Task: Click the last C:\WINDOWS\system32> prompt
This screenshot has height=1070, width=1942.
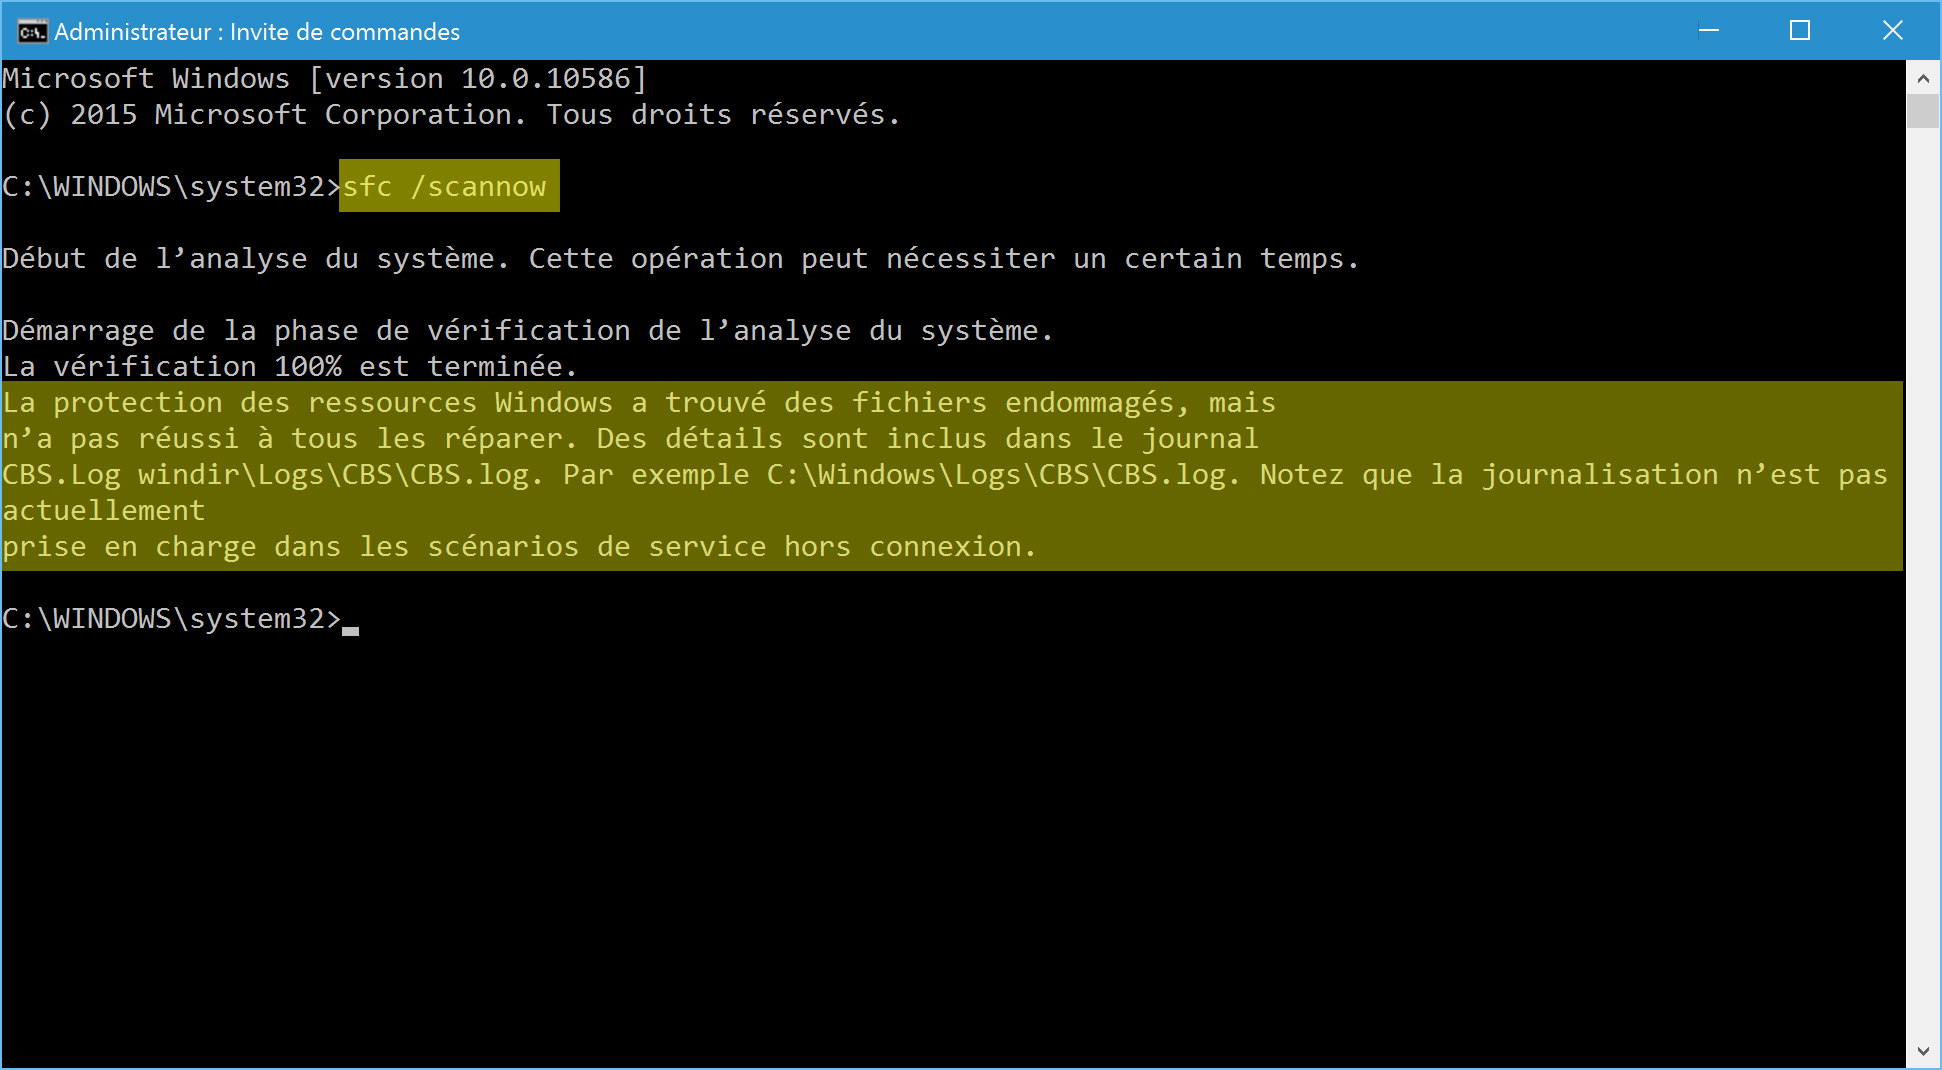Action: [x=171, y=619]
